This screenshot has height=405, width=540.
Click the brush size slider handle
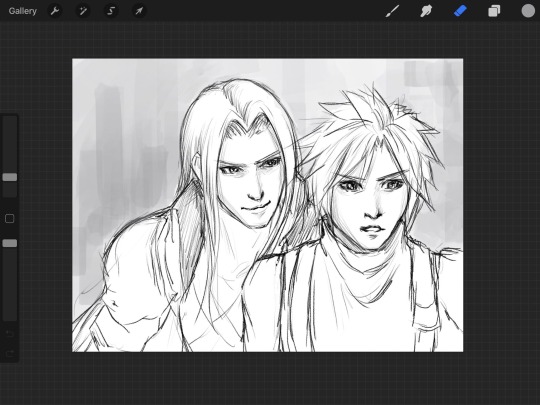coord(10,177)
